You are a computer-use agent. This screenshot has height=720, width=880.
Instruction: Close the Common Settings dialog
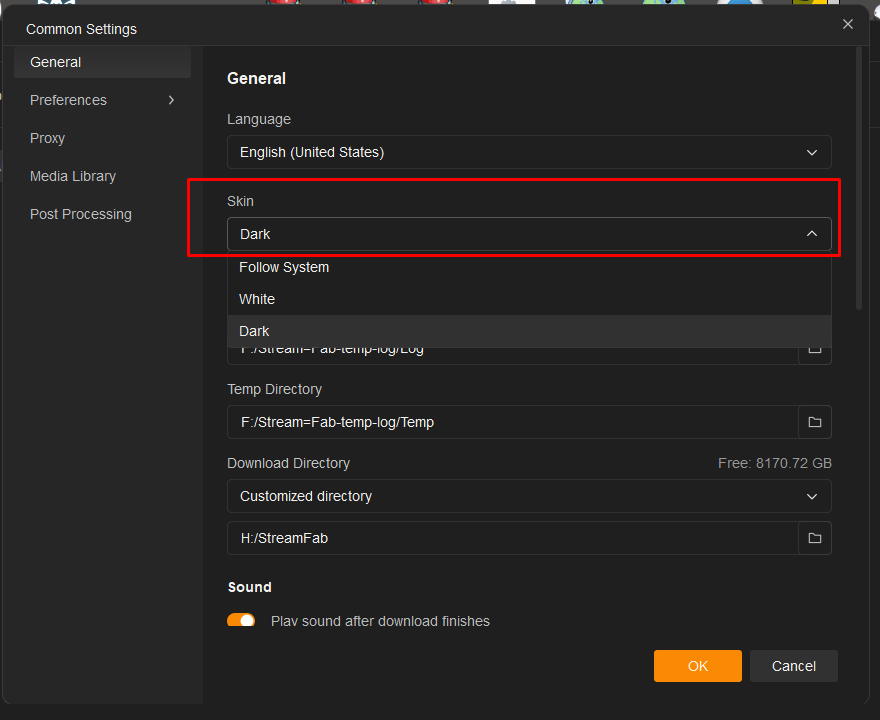point(848,25)
